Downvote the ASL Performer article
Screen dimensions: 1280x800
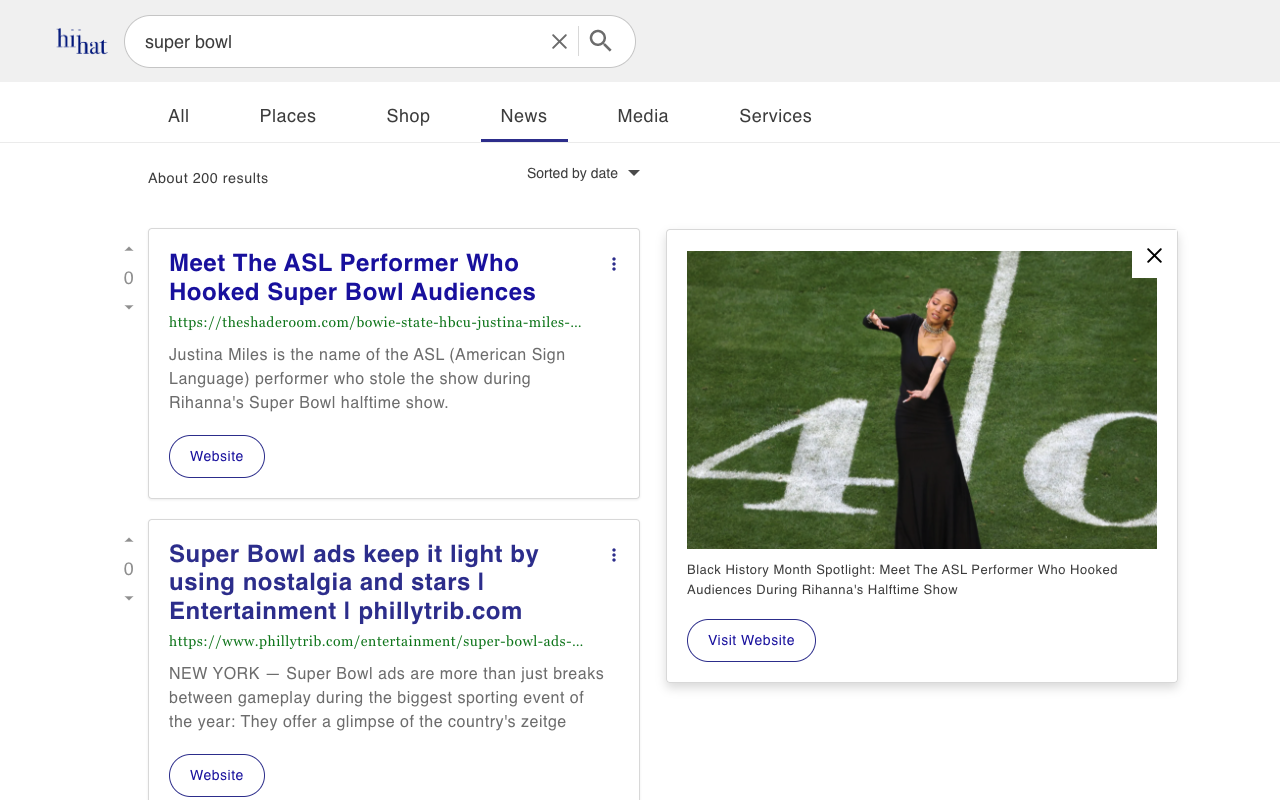(129, 307)
